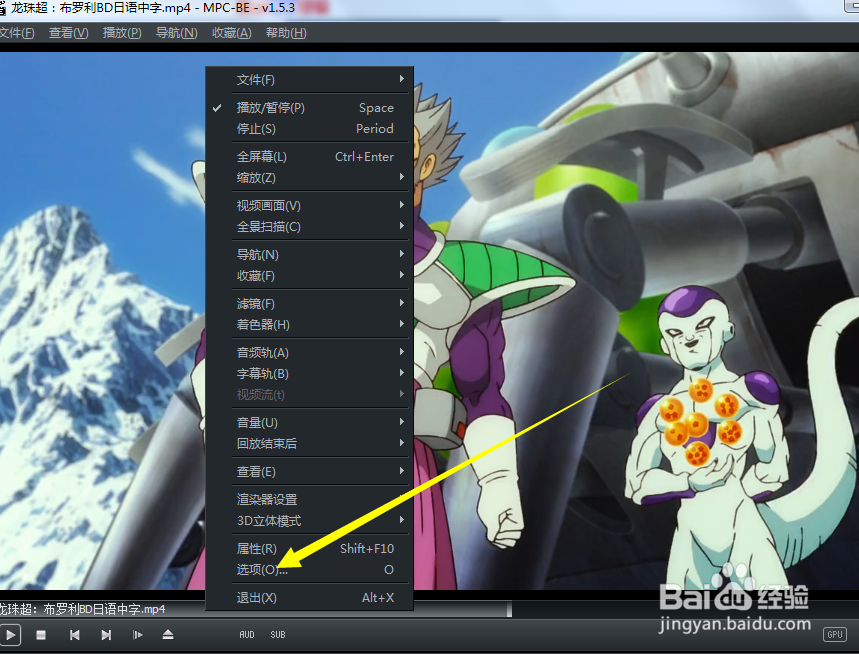The image size is (859, 654).
Task: Expand the 3D立体模式 submenu
Action: tap(310, 521)
